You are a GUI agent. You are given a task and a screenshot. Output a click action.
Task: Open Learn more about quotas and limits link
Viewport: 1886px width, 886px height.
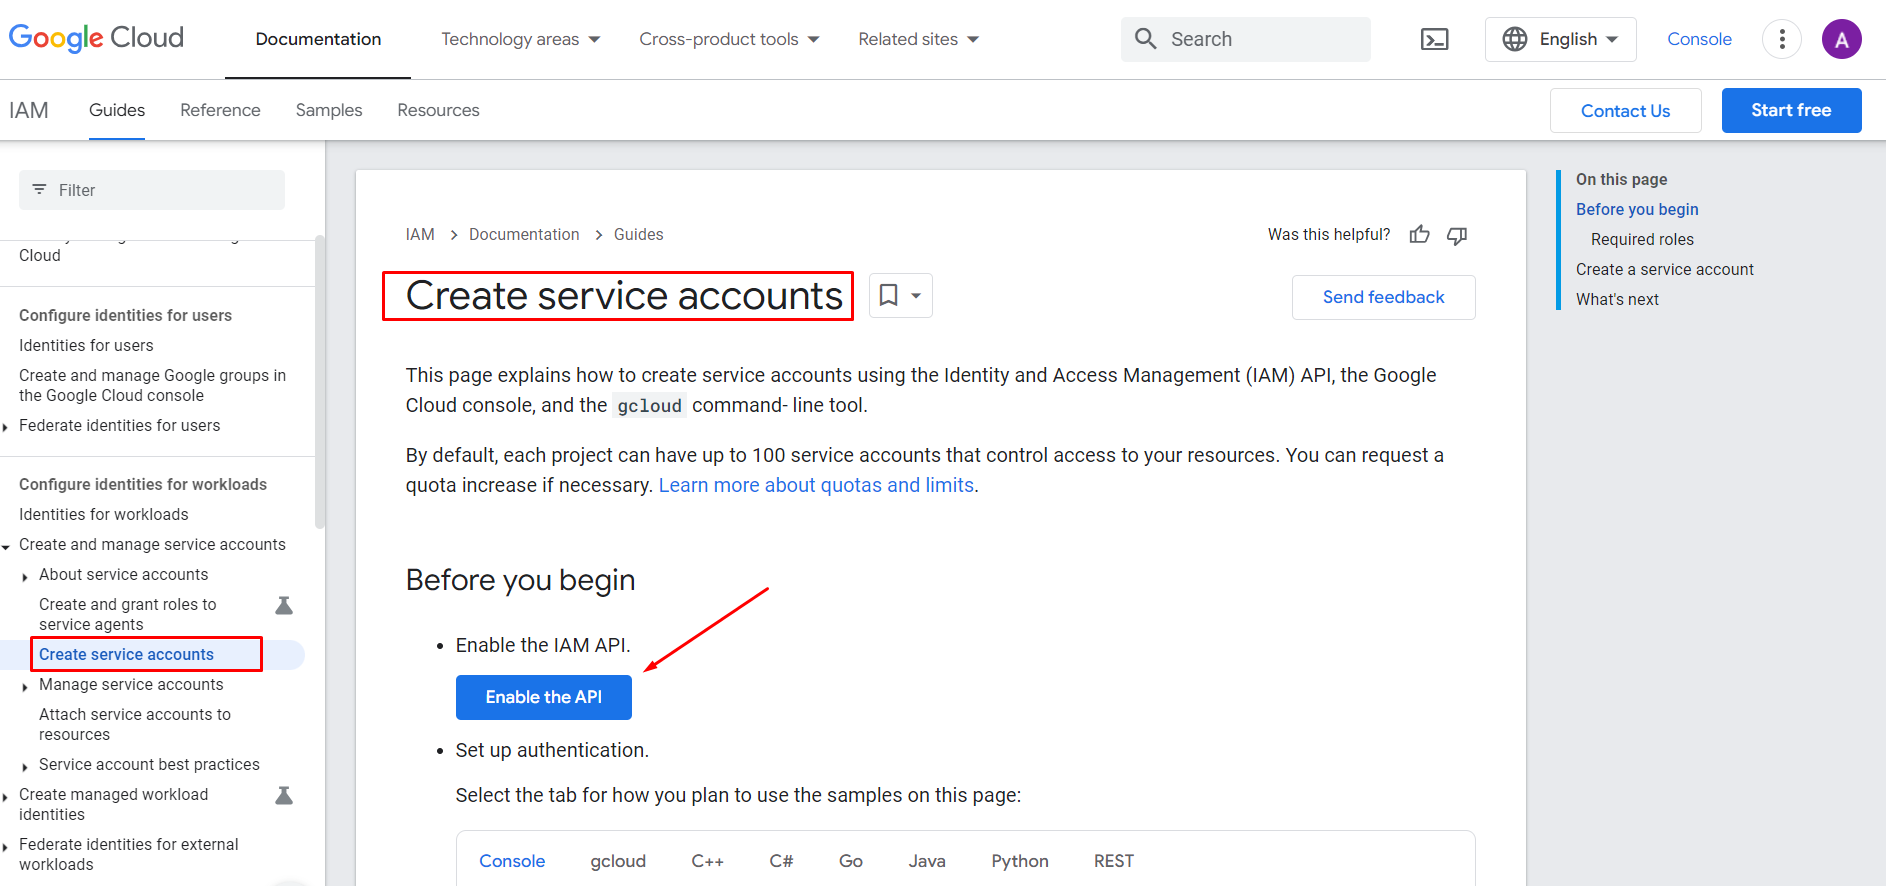point(816,485)
